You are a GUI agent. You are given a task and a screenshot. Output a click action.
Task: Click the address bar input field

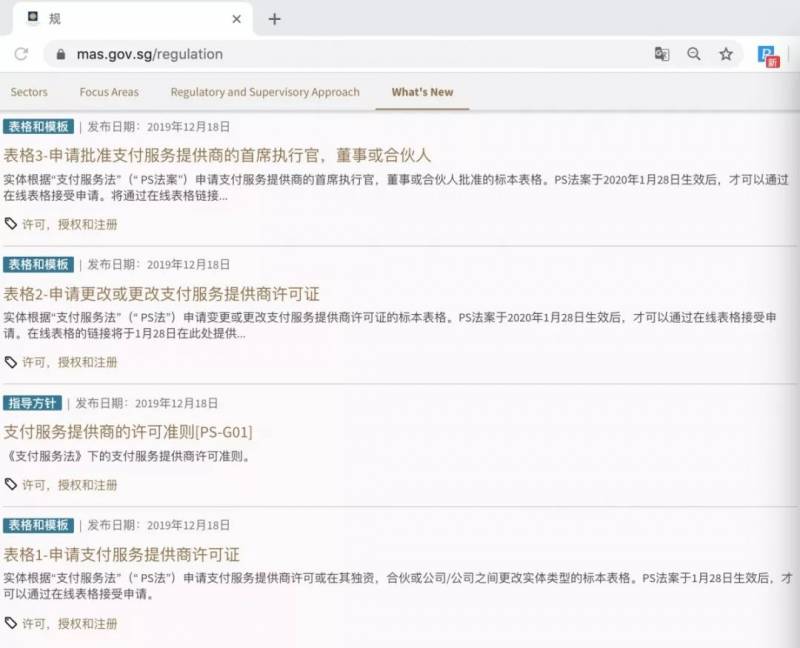[x=300, y=54]
